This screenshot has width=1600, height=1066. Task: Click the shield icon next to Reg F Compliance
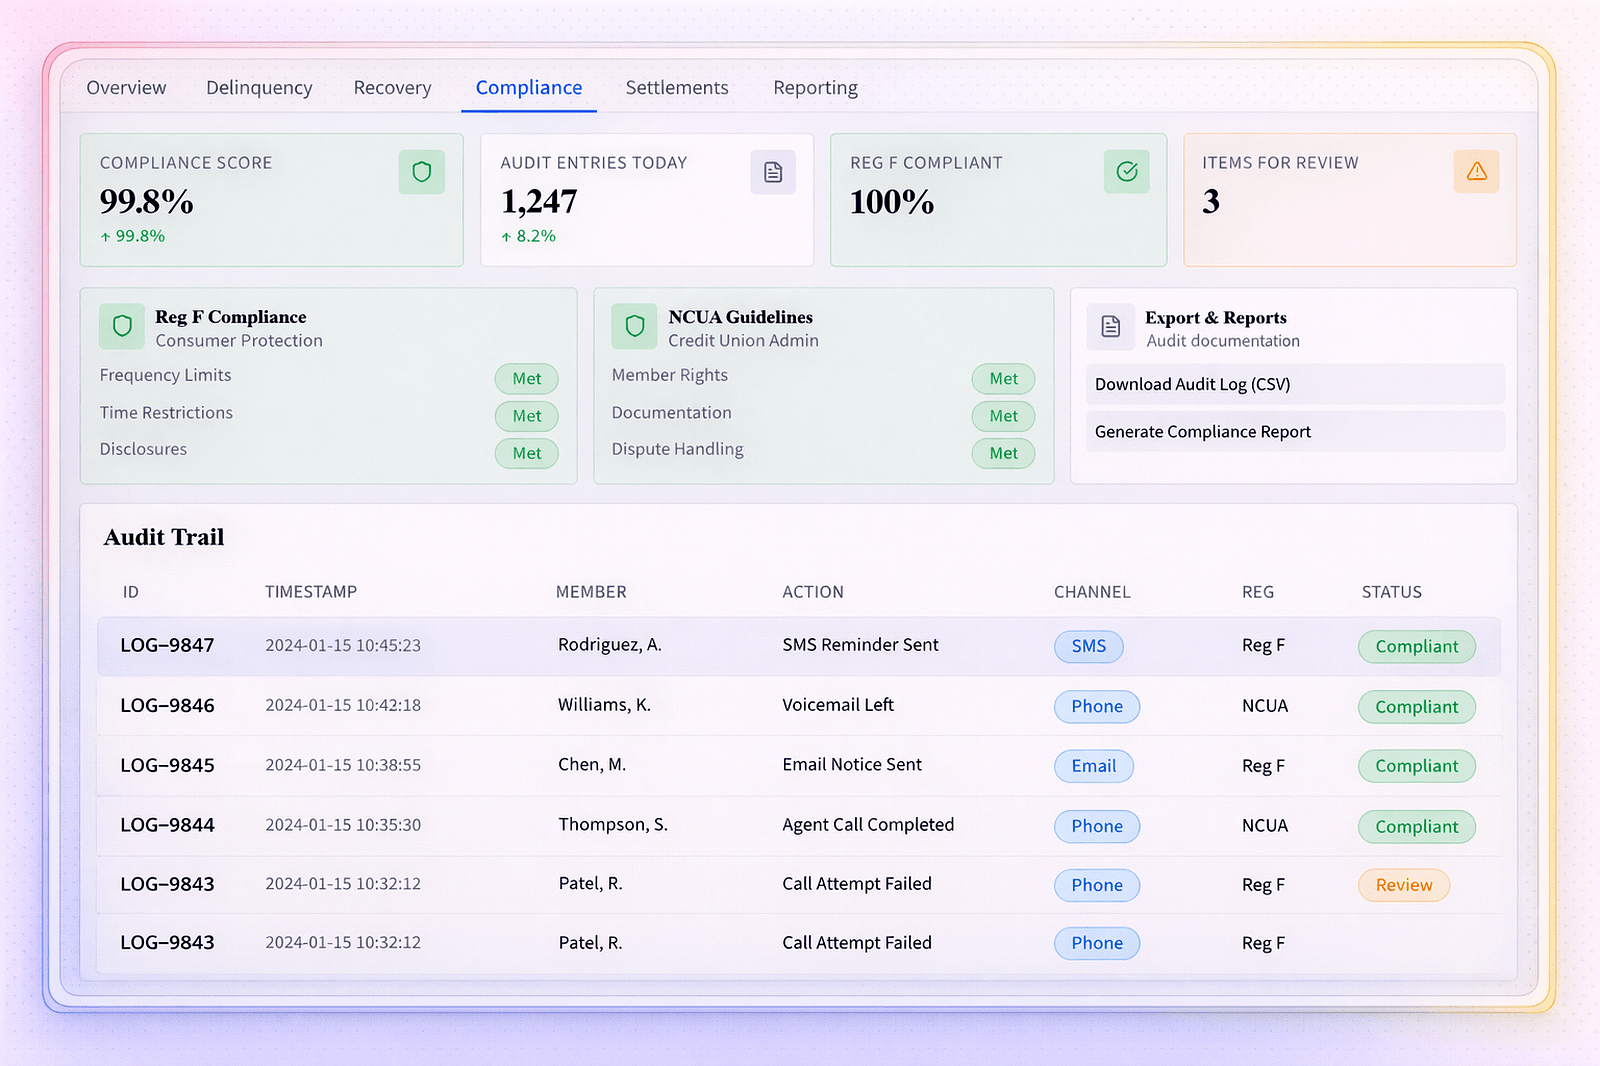tap(121, 326)
